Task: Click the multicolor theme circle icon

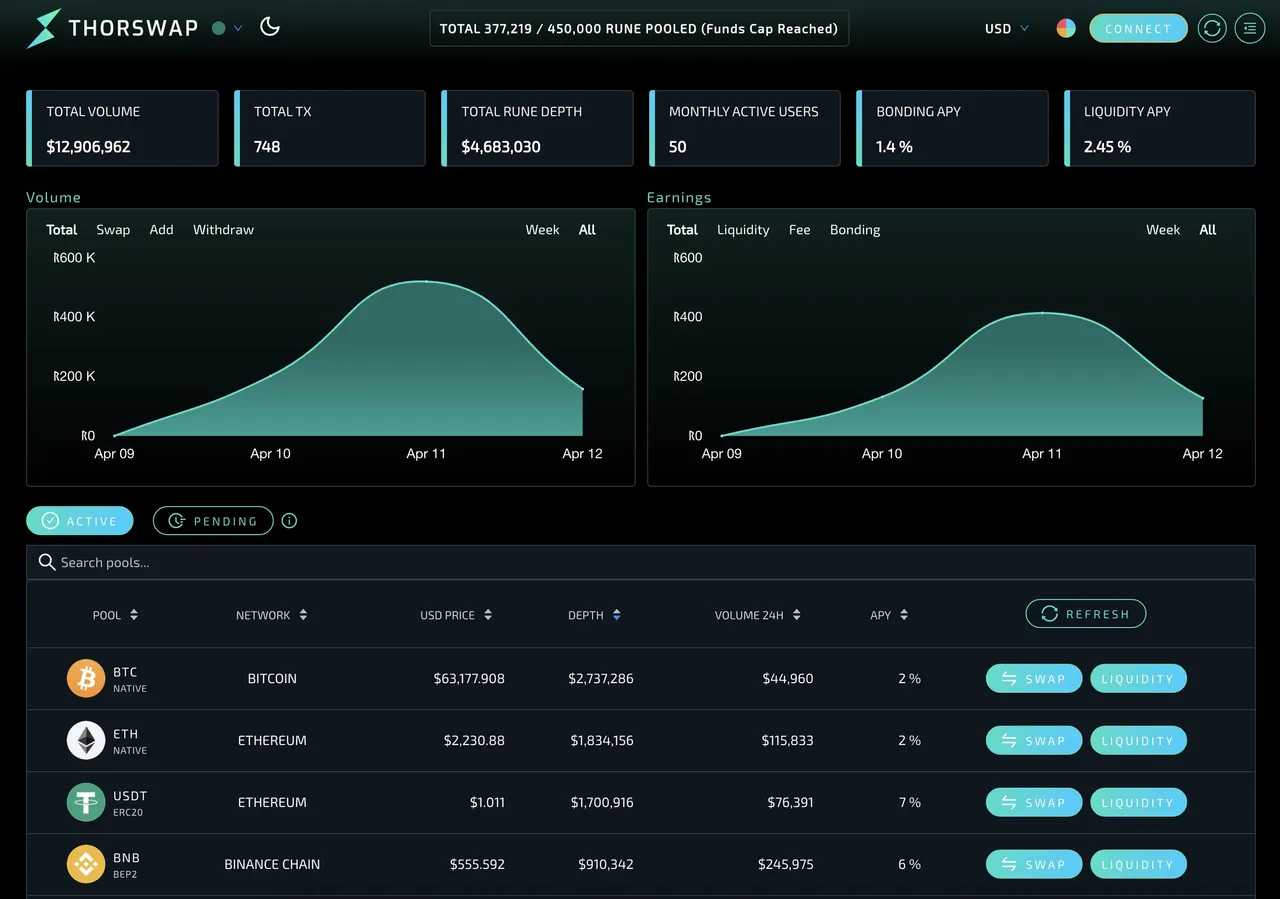Action: click(1066, 28)
